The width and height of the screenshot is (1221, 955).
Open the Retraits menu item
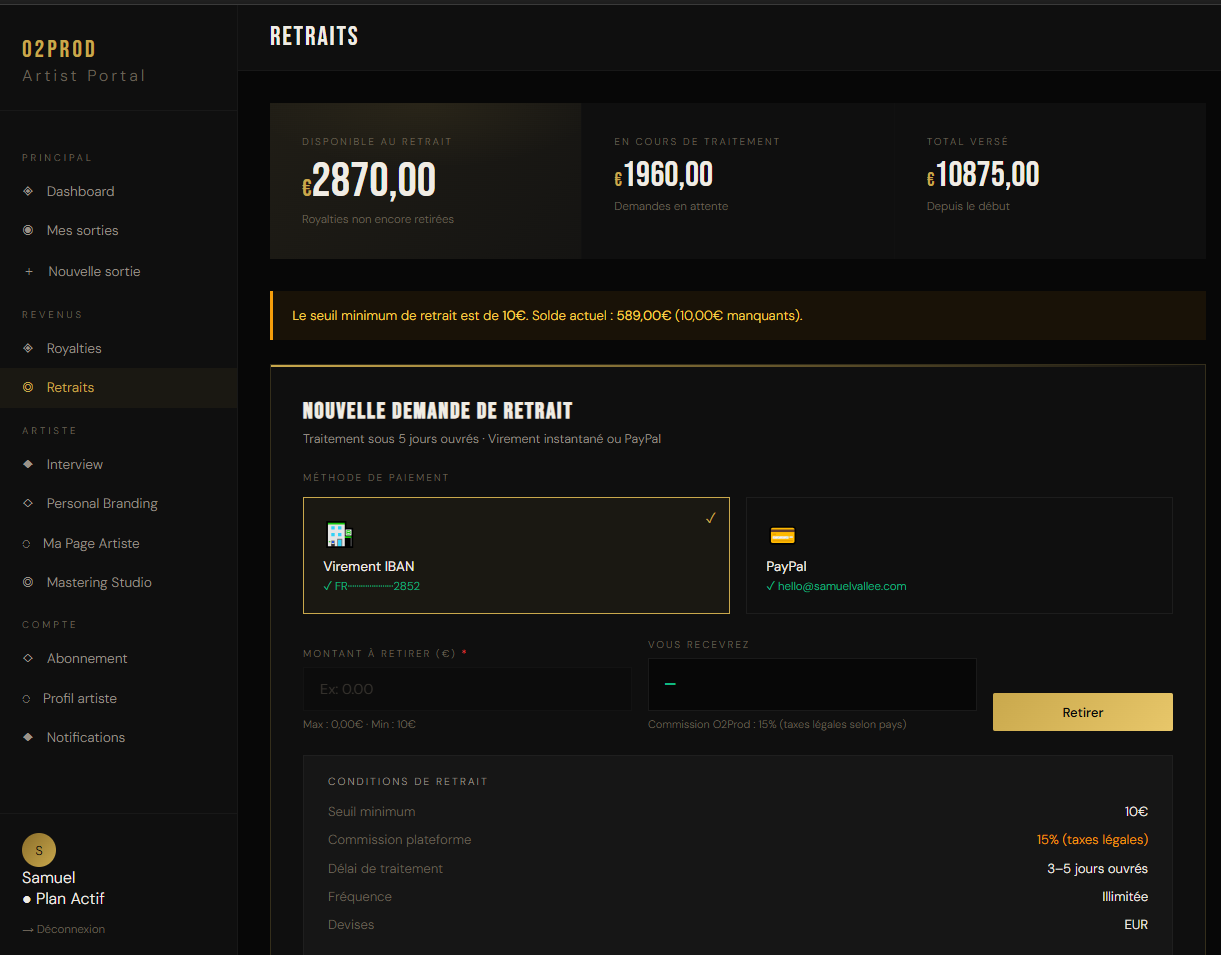118,387
